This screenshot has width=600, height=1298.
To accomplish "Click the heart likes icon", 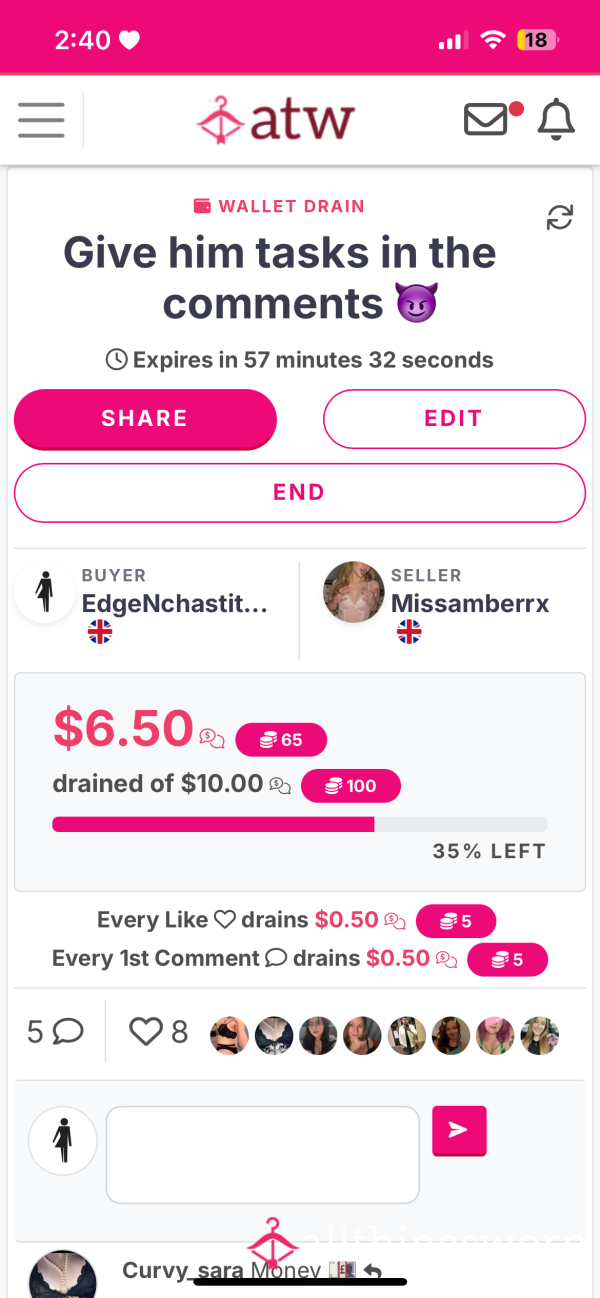I will pyautogui.click(x=146, y=1032).
